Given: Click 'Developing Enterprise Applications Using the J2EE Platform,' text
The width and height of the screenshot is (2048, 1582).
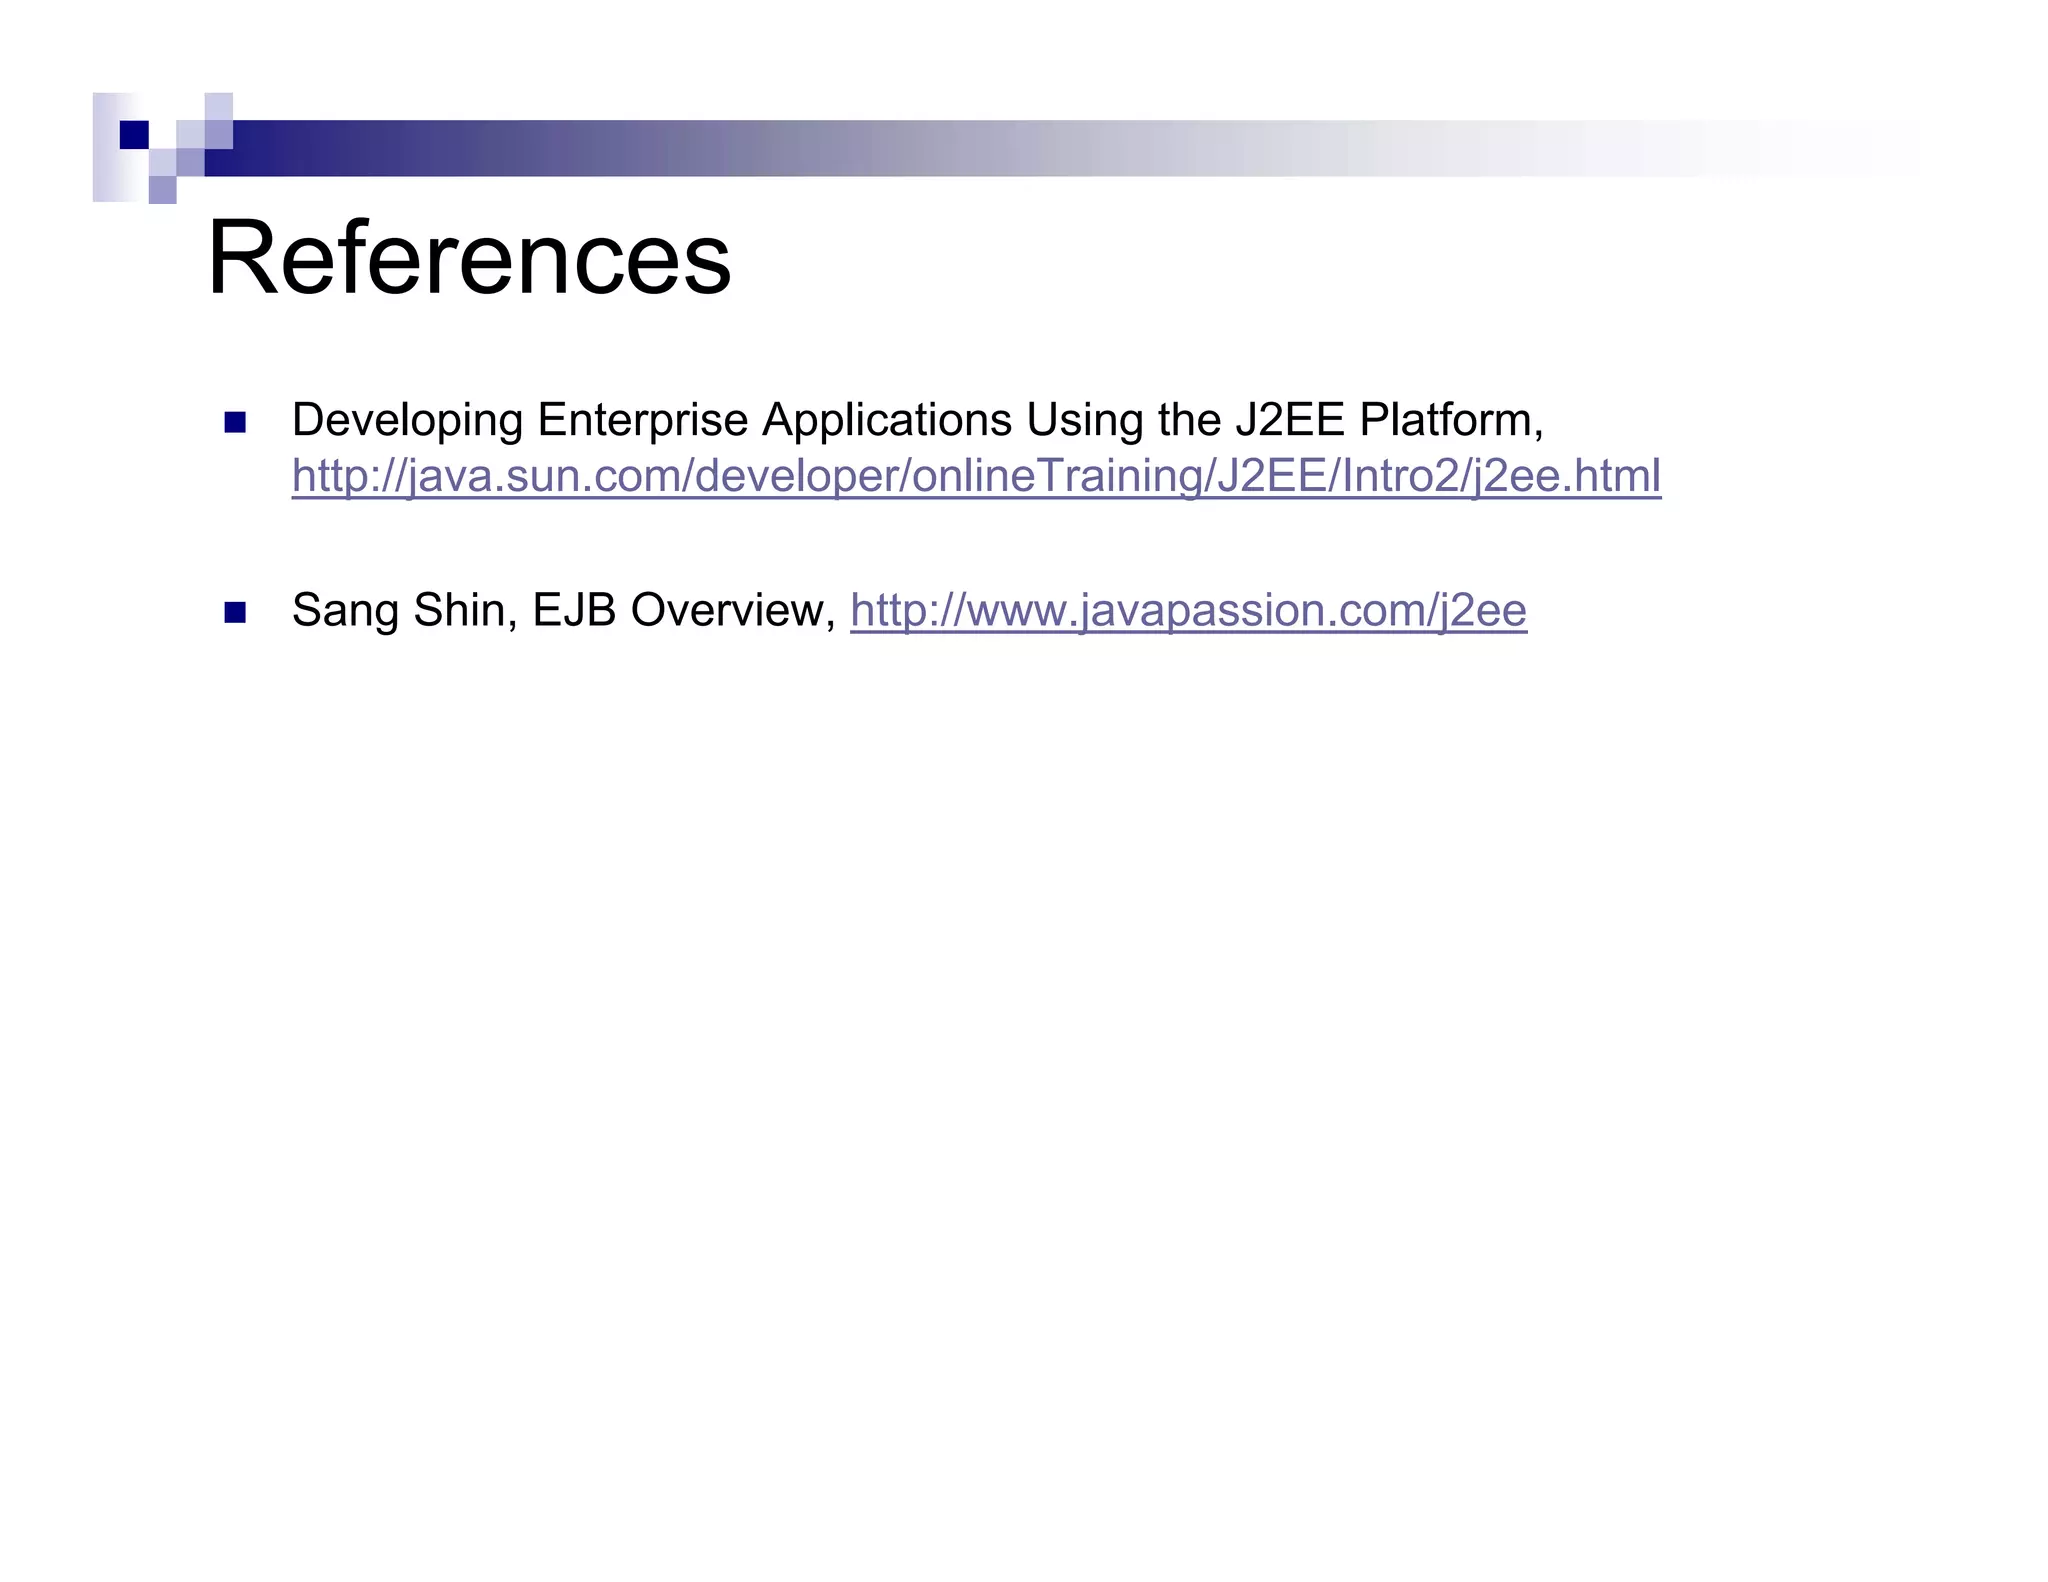Looking at the screenshot, I should 917,420.
